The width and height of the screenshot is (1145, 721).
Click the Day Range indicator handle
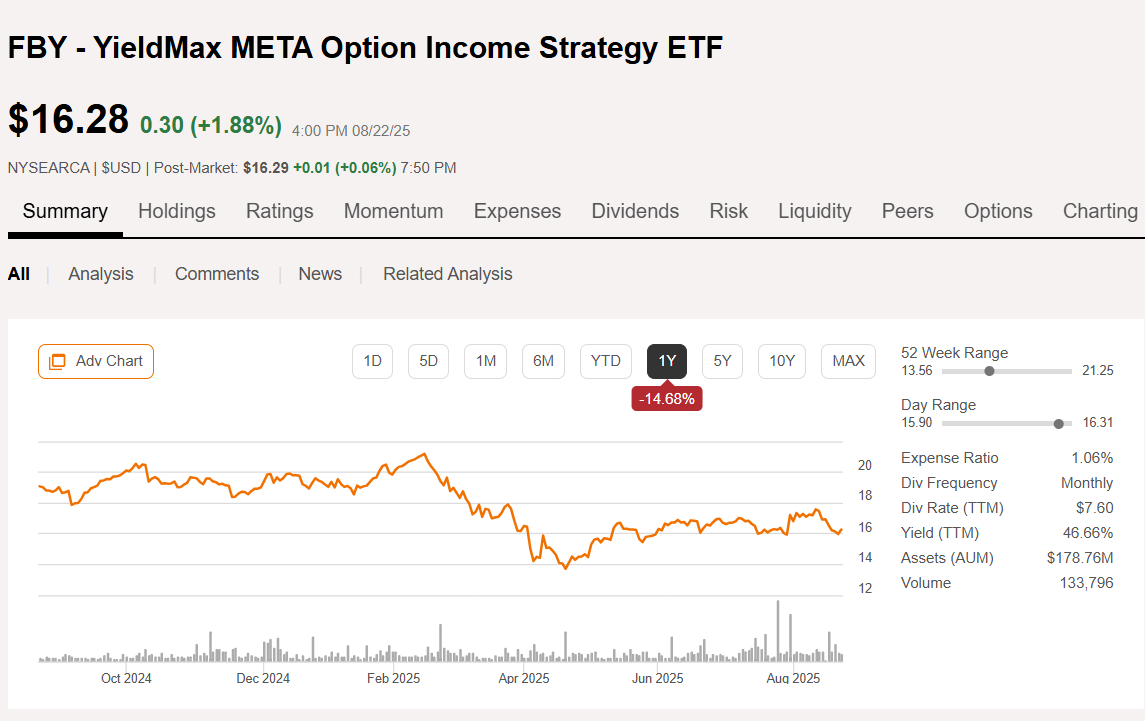(x=1058, y=423)
